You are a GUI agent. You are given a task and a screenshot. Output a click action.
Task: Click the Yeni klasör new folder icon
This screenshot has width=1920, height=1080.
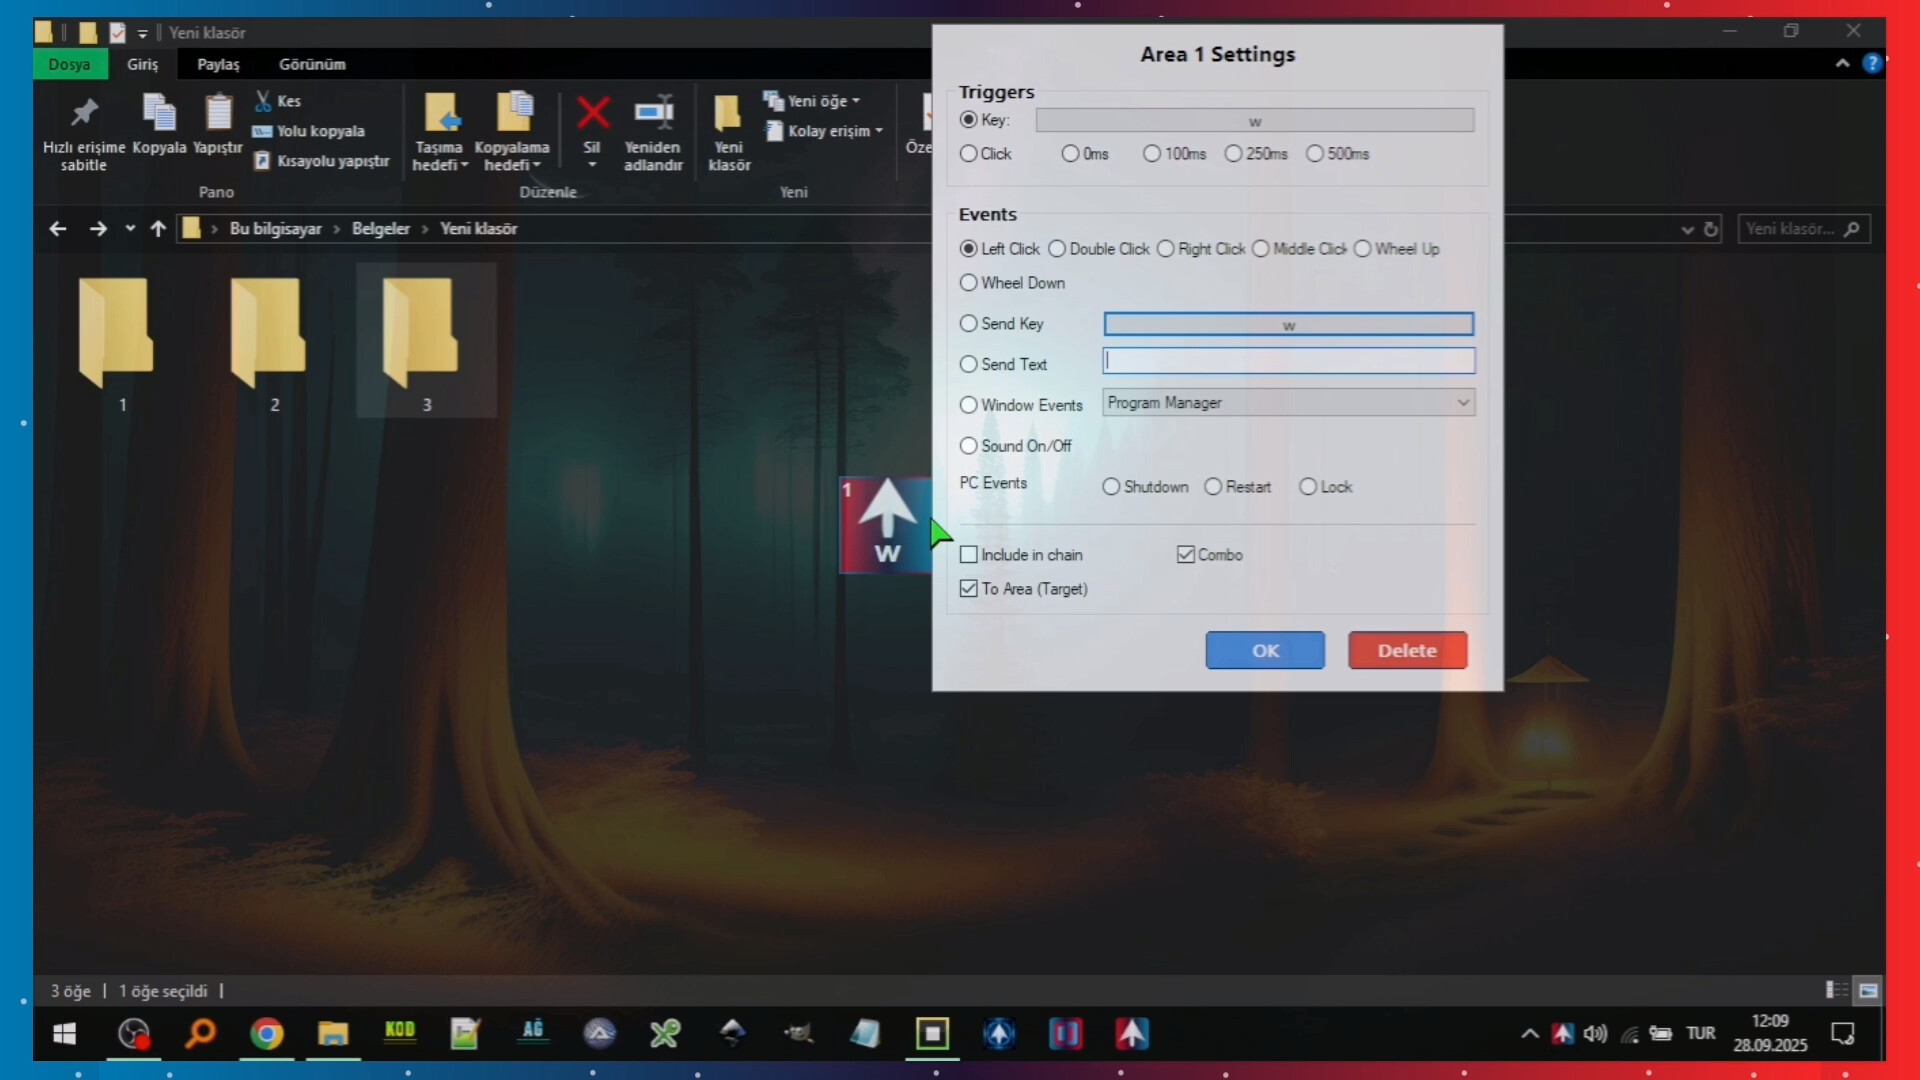[x=728, y=113]
